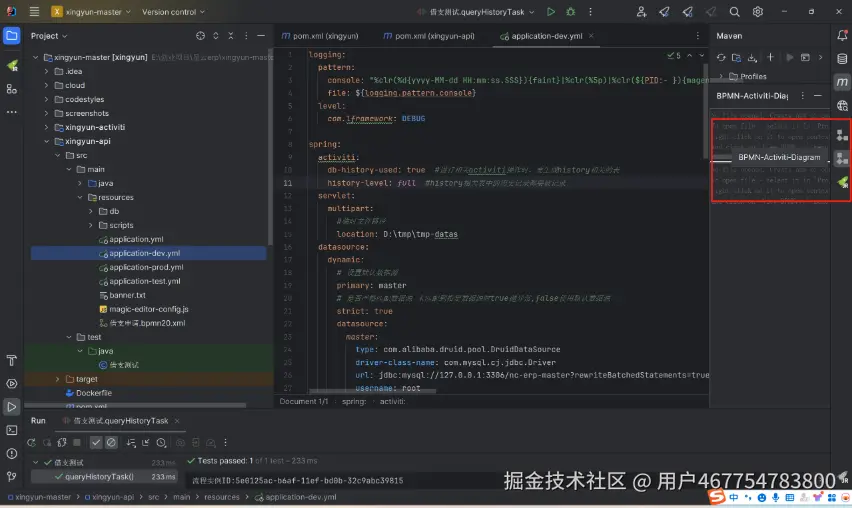The height and width of the screenshot is (508, 852).
Task: Expand the db folder
Action: [91, 211]
